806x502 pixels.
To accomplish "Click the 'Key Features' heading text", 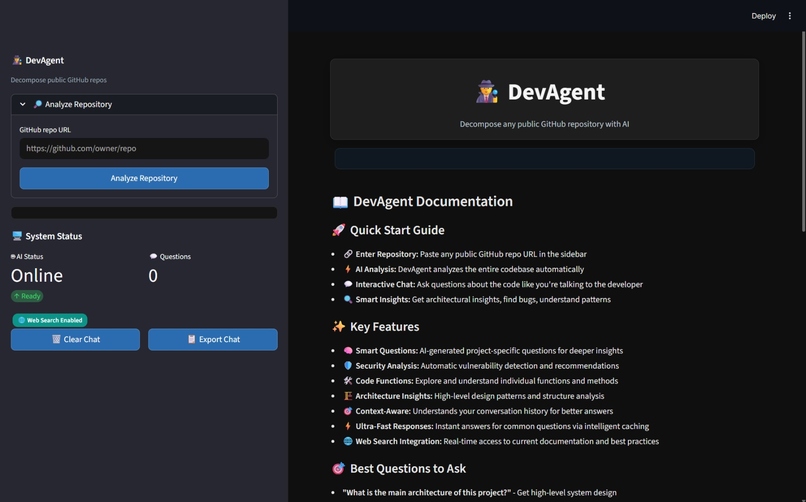I will coord(384,327).
